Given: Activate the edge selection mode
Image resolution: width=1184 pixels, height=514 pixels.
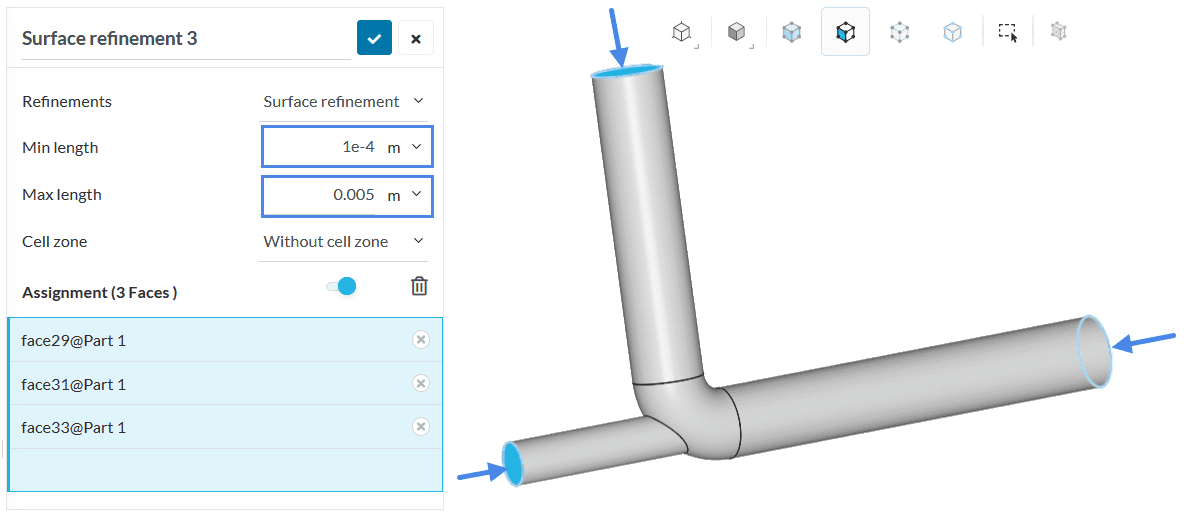Looking at the screenshot, I should pyautogui.click(x=900, y=32).
